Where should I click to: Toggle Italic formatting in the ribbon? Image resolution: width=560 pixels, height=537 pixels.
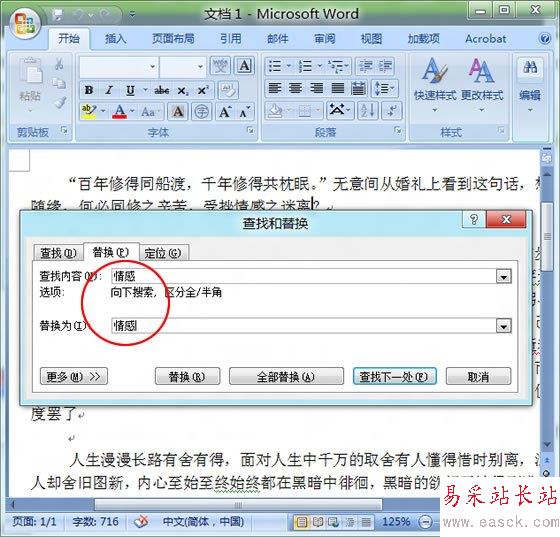109,90
